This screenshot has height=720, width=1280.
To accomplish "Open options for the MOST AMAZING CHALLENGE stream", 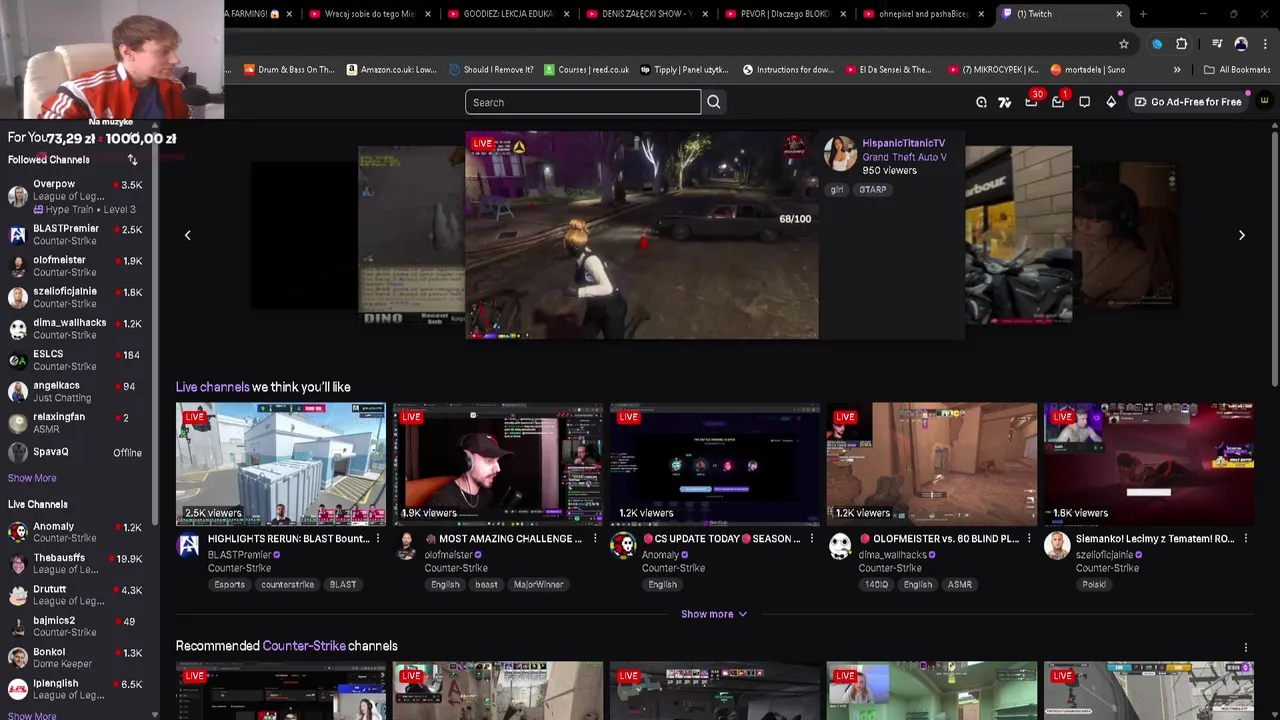I will coord(595,539).
